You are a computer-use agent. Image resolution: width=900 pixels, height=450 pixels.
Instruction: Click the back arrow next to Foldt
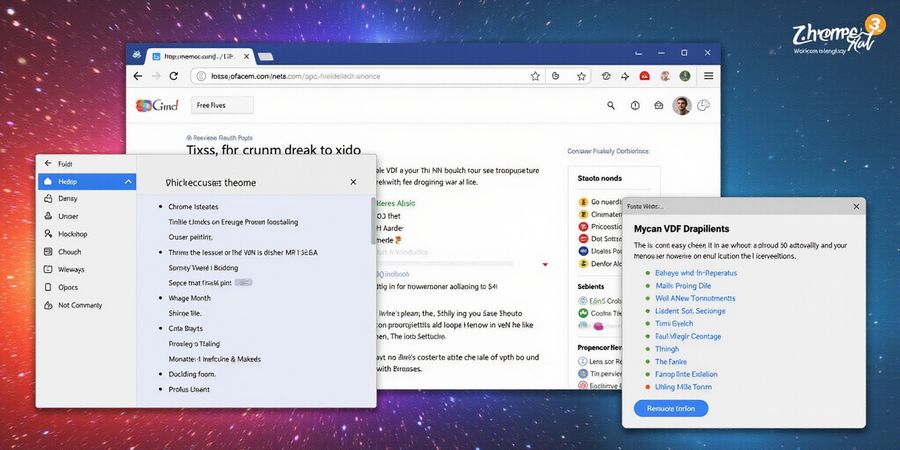click(48, 164)
